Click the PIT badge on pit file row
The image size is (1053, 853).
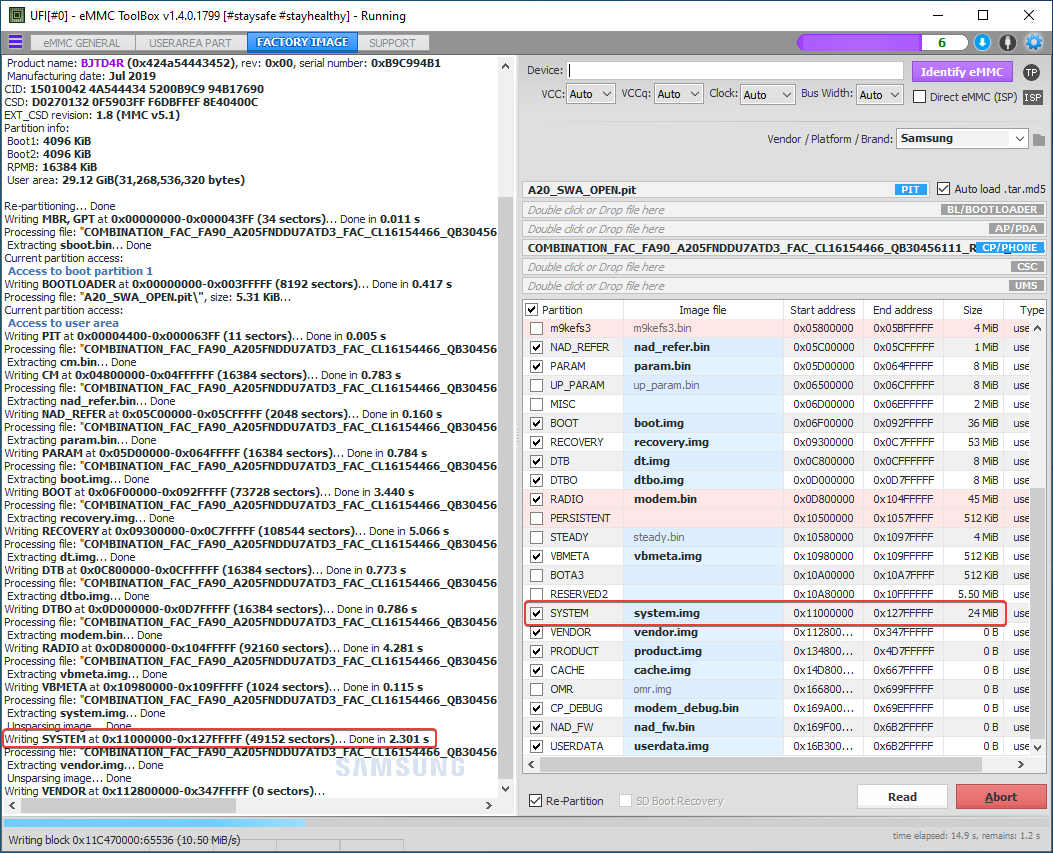tap(911, 190)
